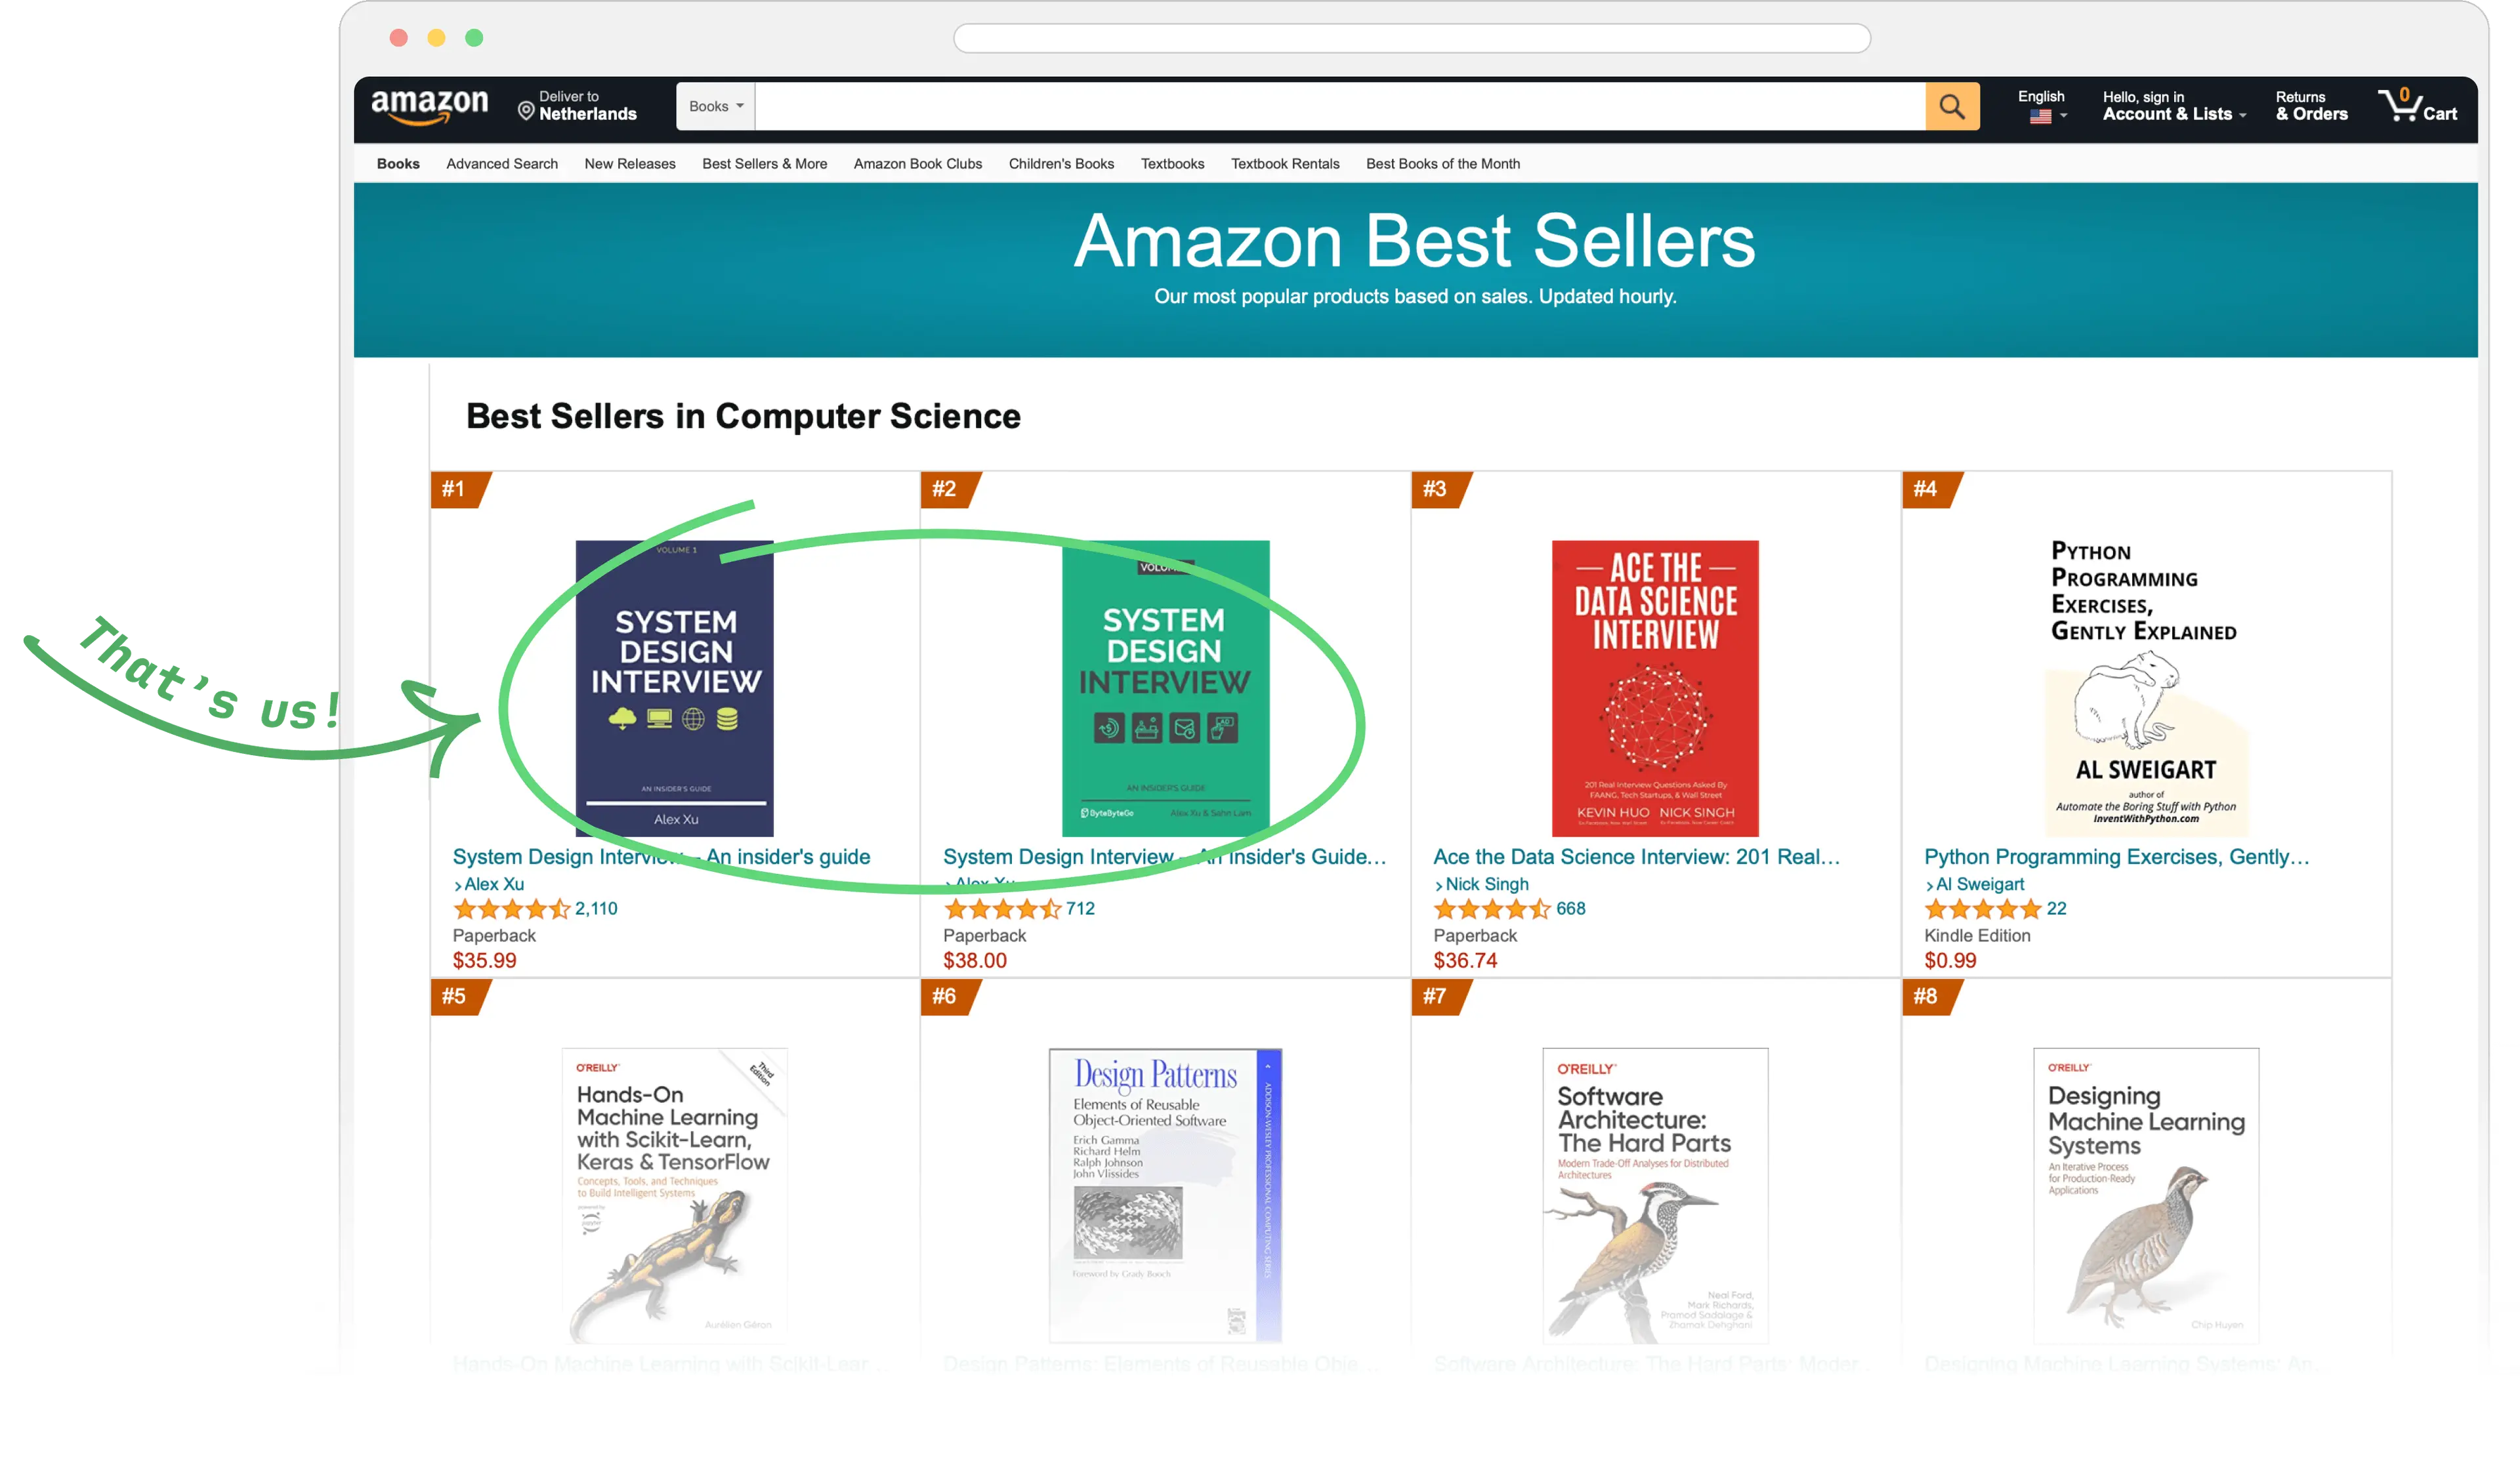
Task: Click the 2,110 reviews count
Action: click(x=596, y=909)
